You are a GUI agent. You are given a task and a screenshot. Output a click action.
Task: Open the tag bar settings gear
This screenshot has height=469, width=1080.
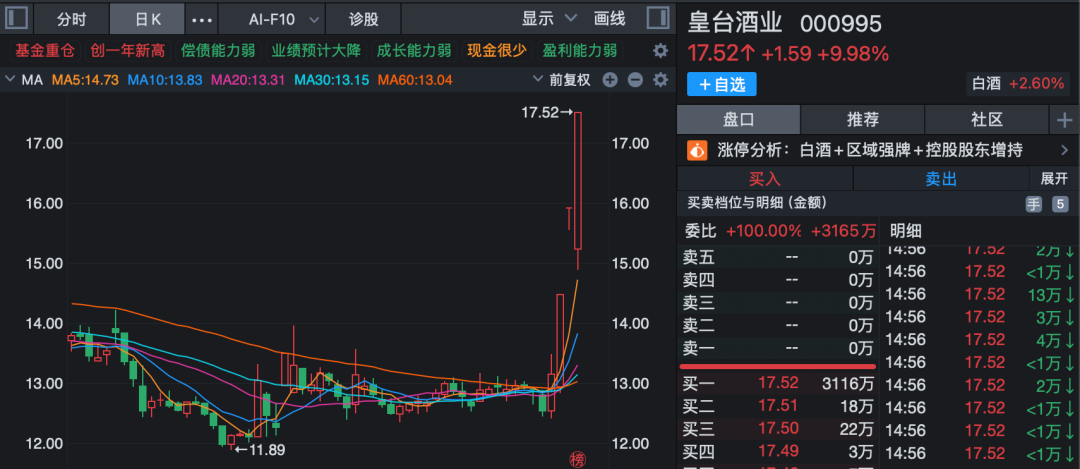pos(660,51)
